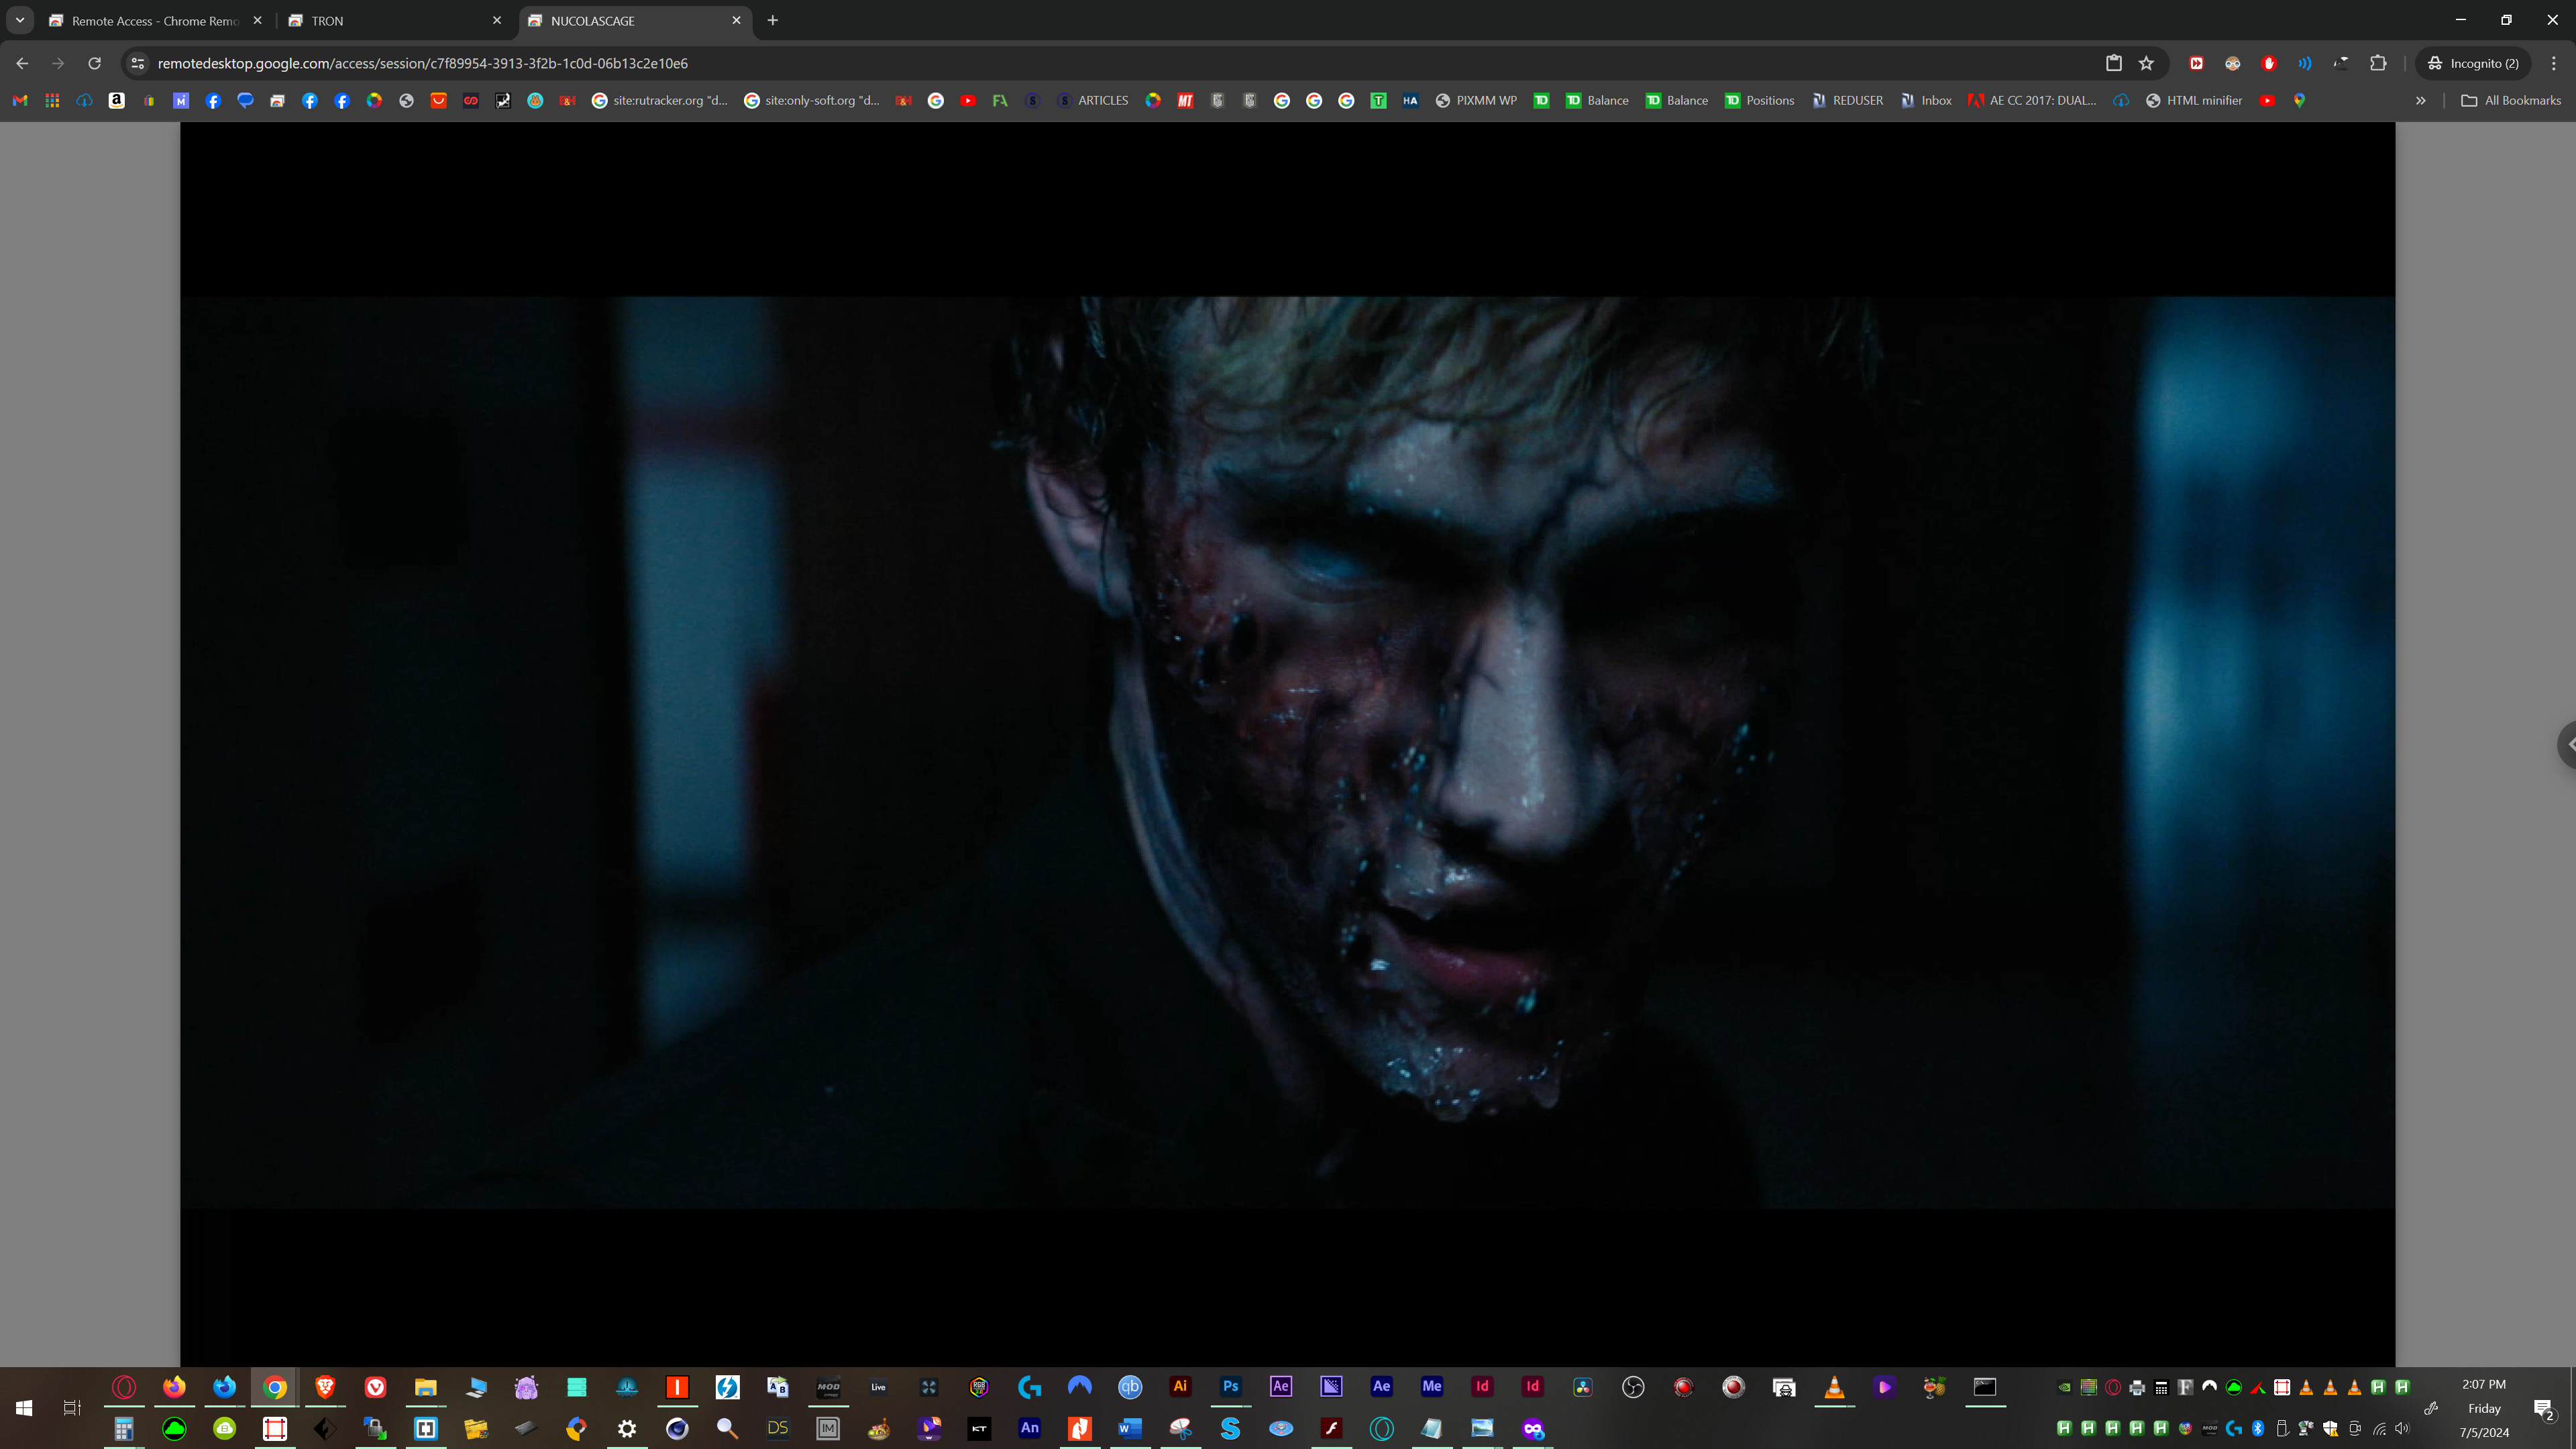Open Task View on the taskbar
This screenshot has width=2576, height=1449.
pyautogui.click(x=72, y=1407)
